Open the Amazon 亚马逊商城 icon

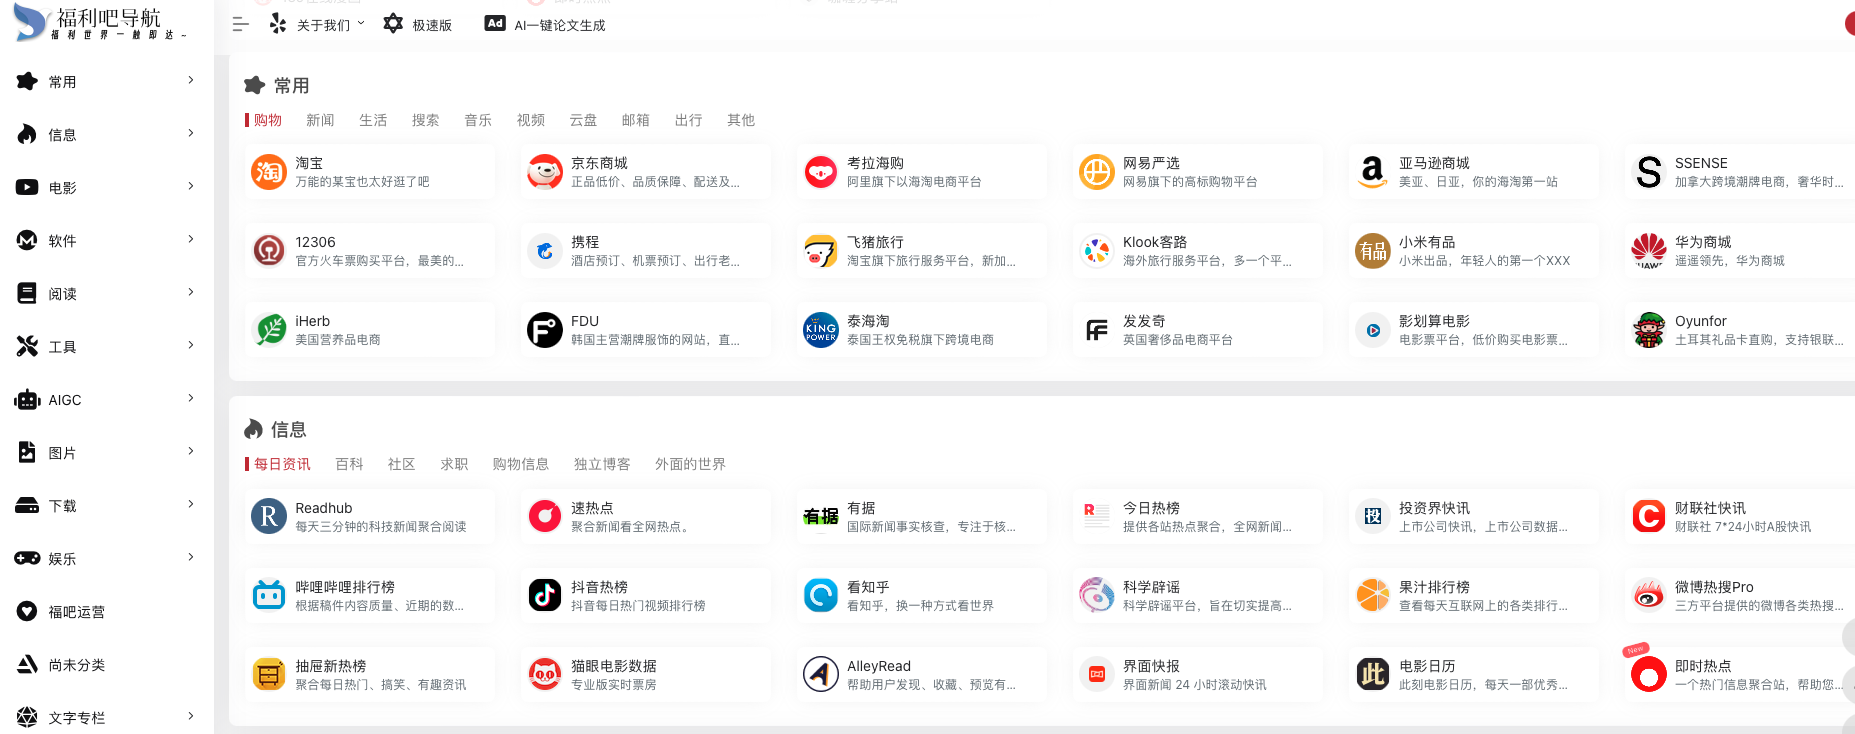click(1373, 172)
